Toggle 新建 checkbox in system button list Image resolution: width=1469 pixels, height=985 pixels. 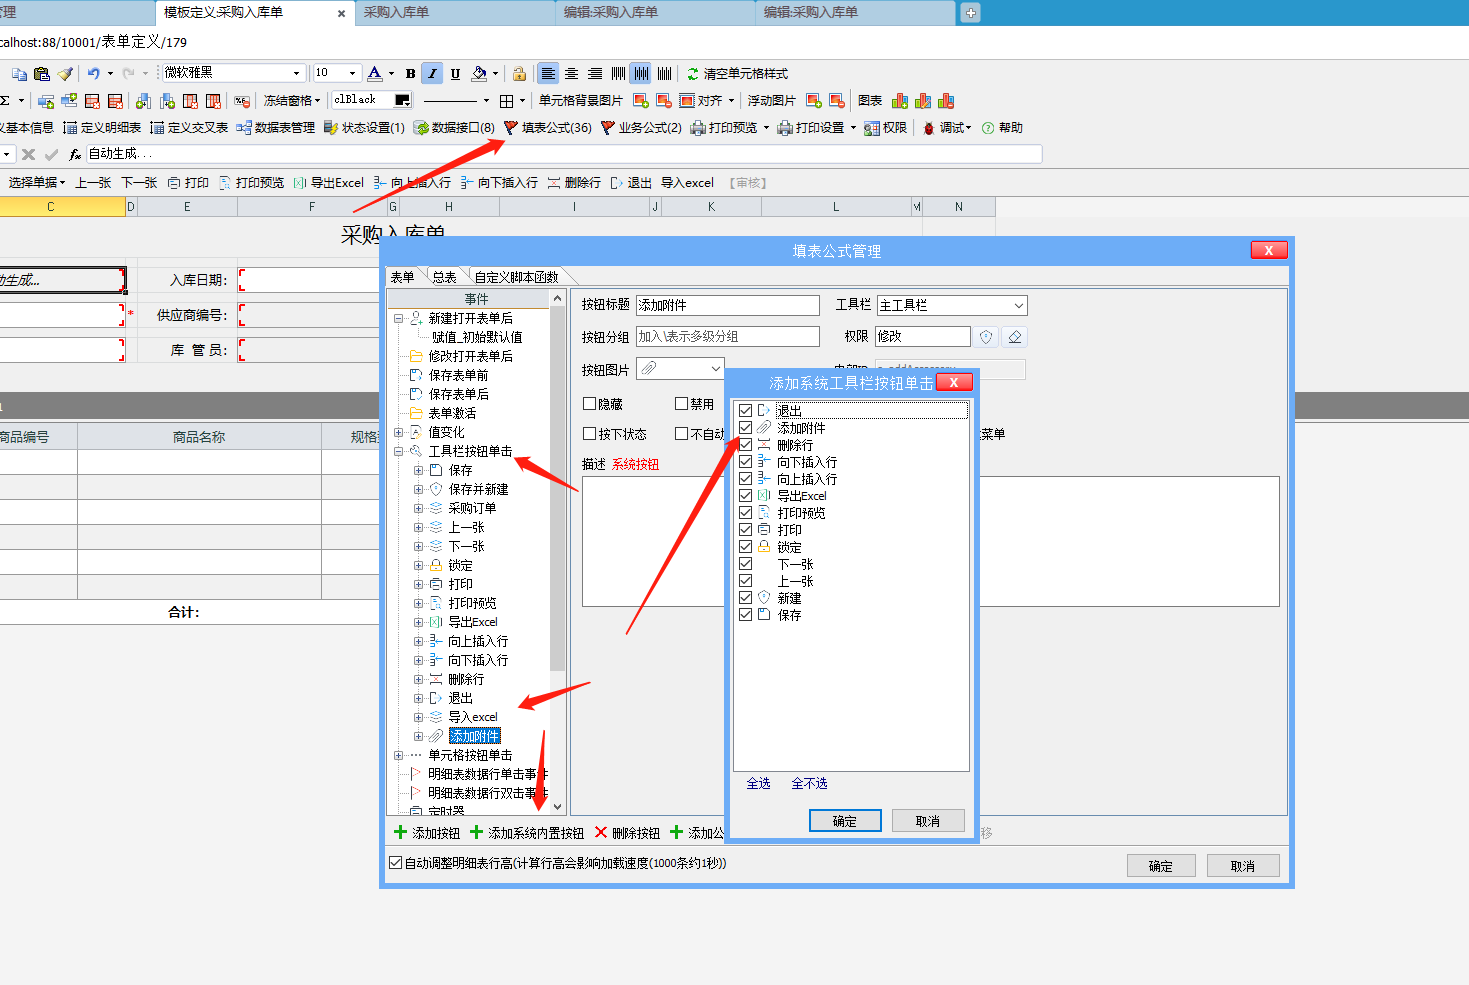[745, 597]
